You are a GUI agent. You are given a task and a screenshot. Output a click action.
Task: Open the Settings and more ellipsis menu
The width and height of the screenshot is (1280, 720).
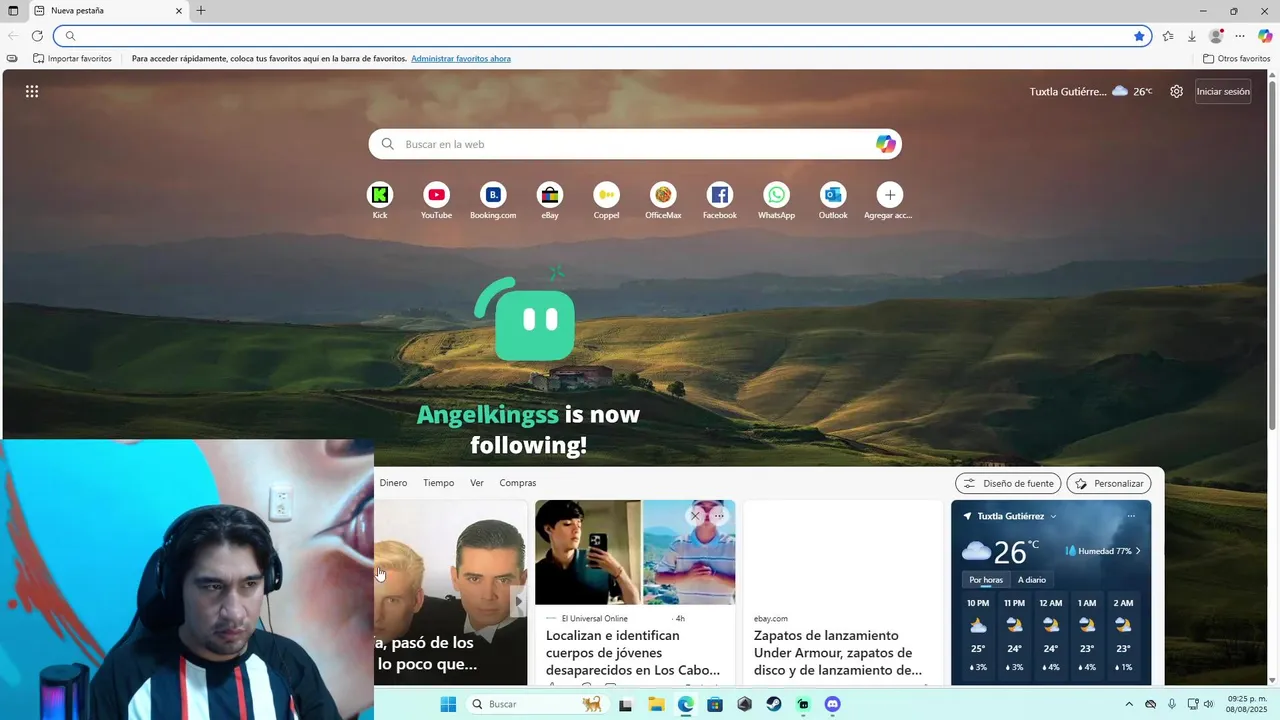[x=1240, y=36]
